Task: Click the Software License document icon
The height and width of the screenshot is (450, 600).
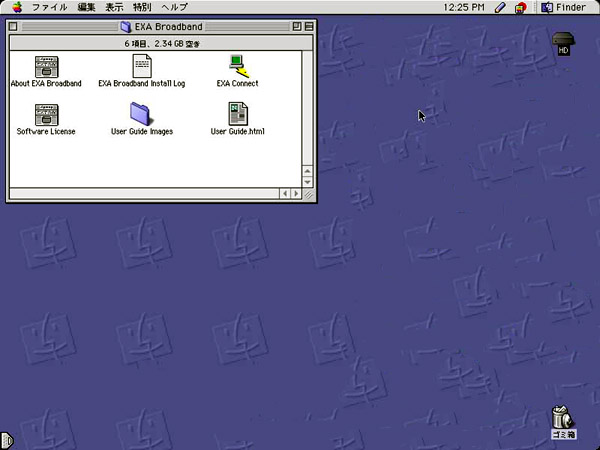Action: 46,114
